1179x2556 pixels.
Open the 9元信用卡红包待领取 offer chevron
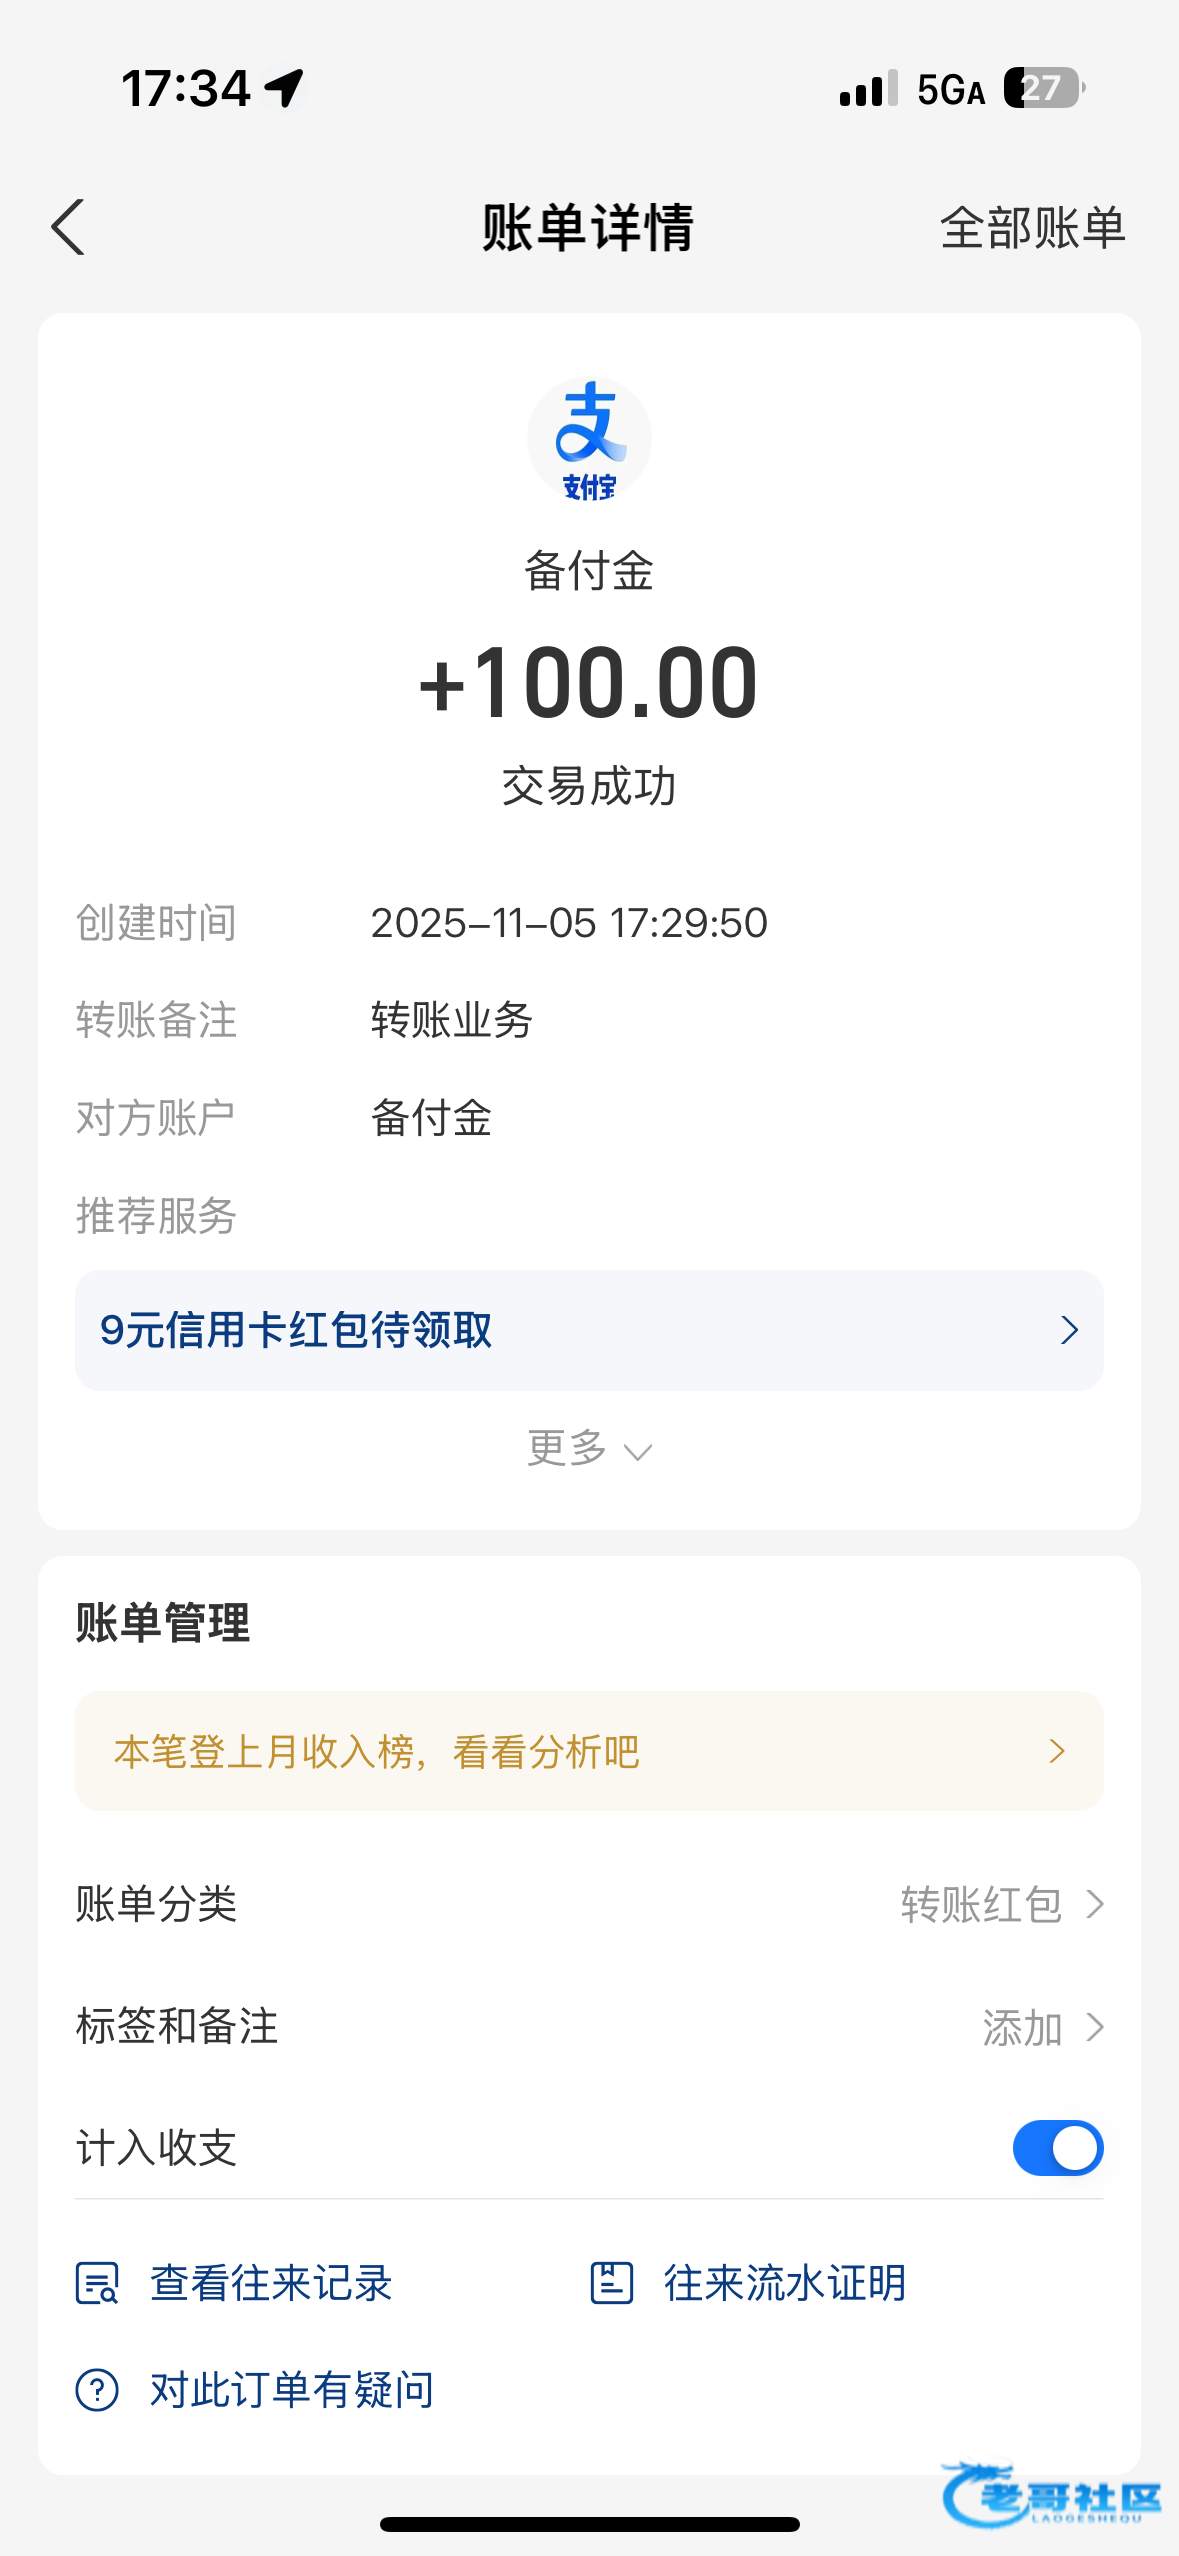click(x=1068, y=1330)
